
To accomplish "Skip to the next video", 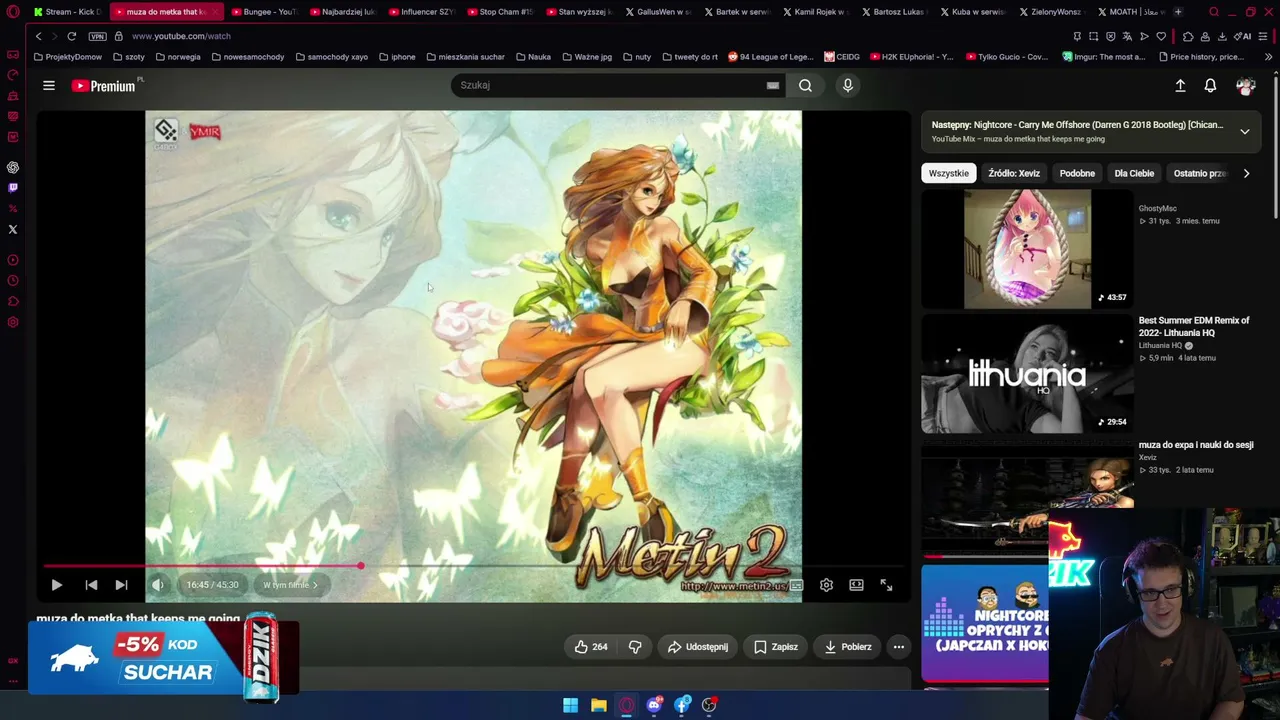I will tap(121, 585).
